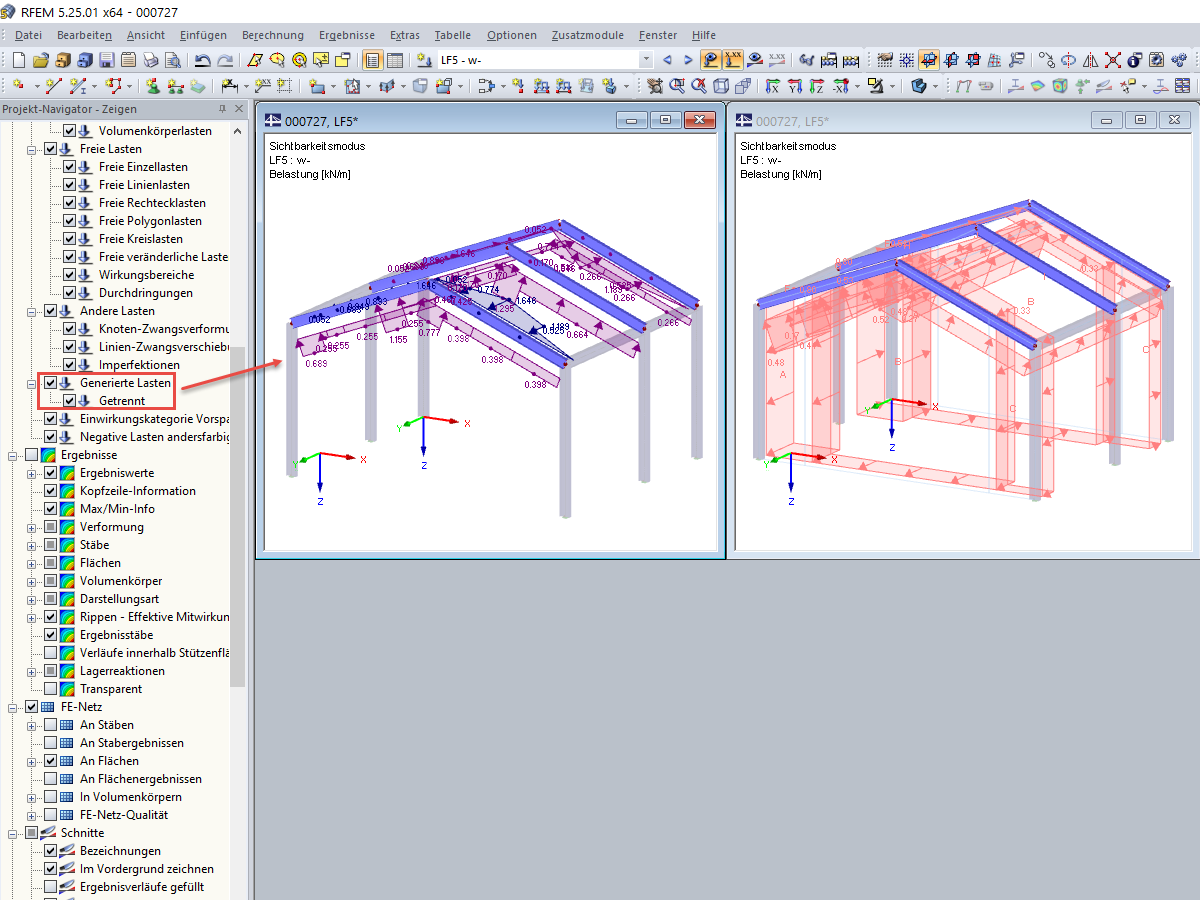Collapse the Andere Lasten tree node
The height and width of the screenshot is (900, 1200).
pos(32,311)
